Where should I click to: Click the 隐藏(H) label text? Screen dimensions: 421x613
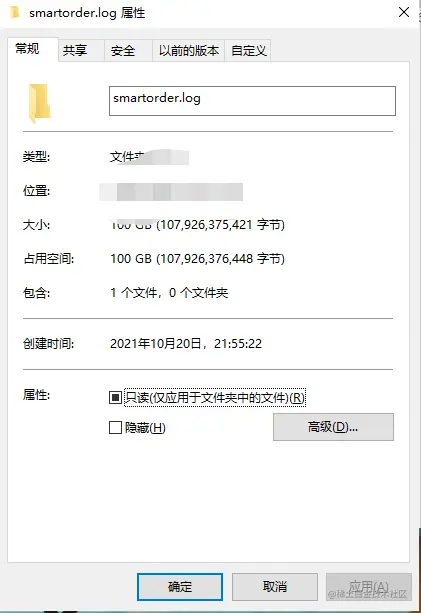[145, 428]
